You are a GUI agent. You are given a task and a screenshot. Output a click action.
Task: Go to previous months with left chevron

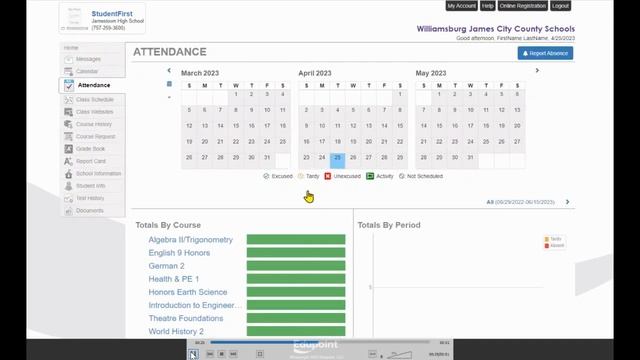169,71
